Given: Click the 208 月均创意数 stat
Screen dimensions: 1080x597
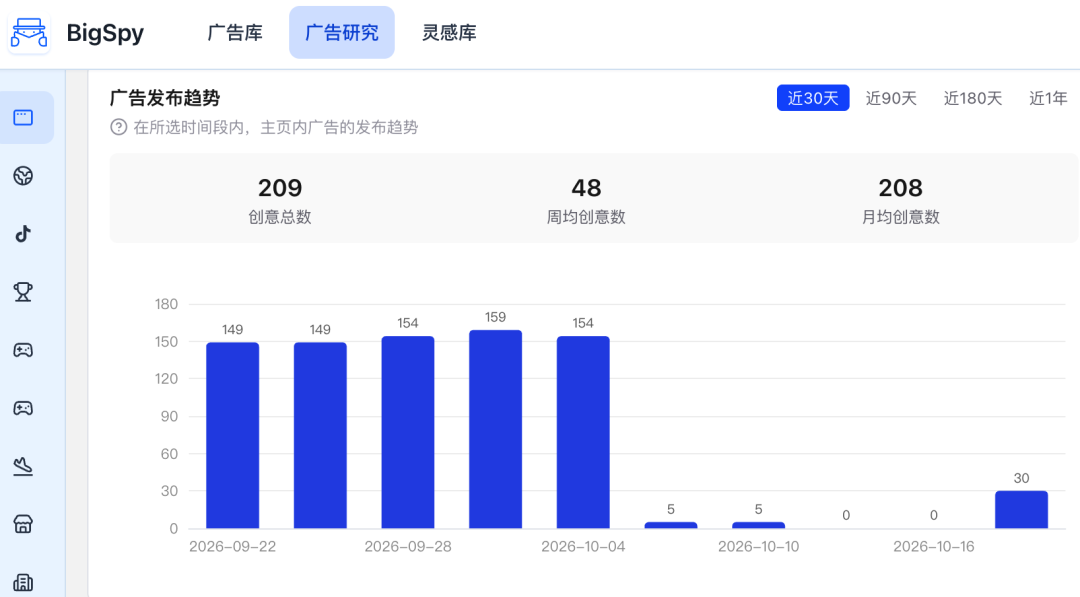Looking at the screenshot, I should tap(900, 200).
